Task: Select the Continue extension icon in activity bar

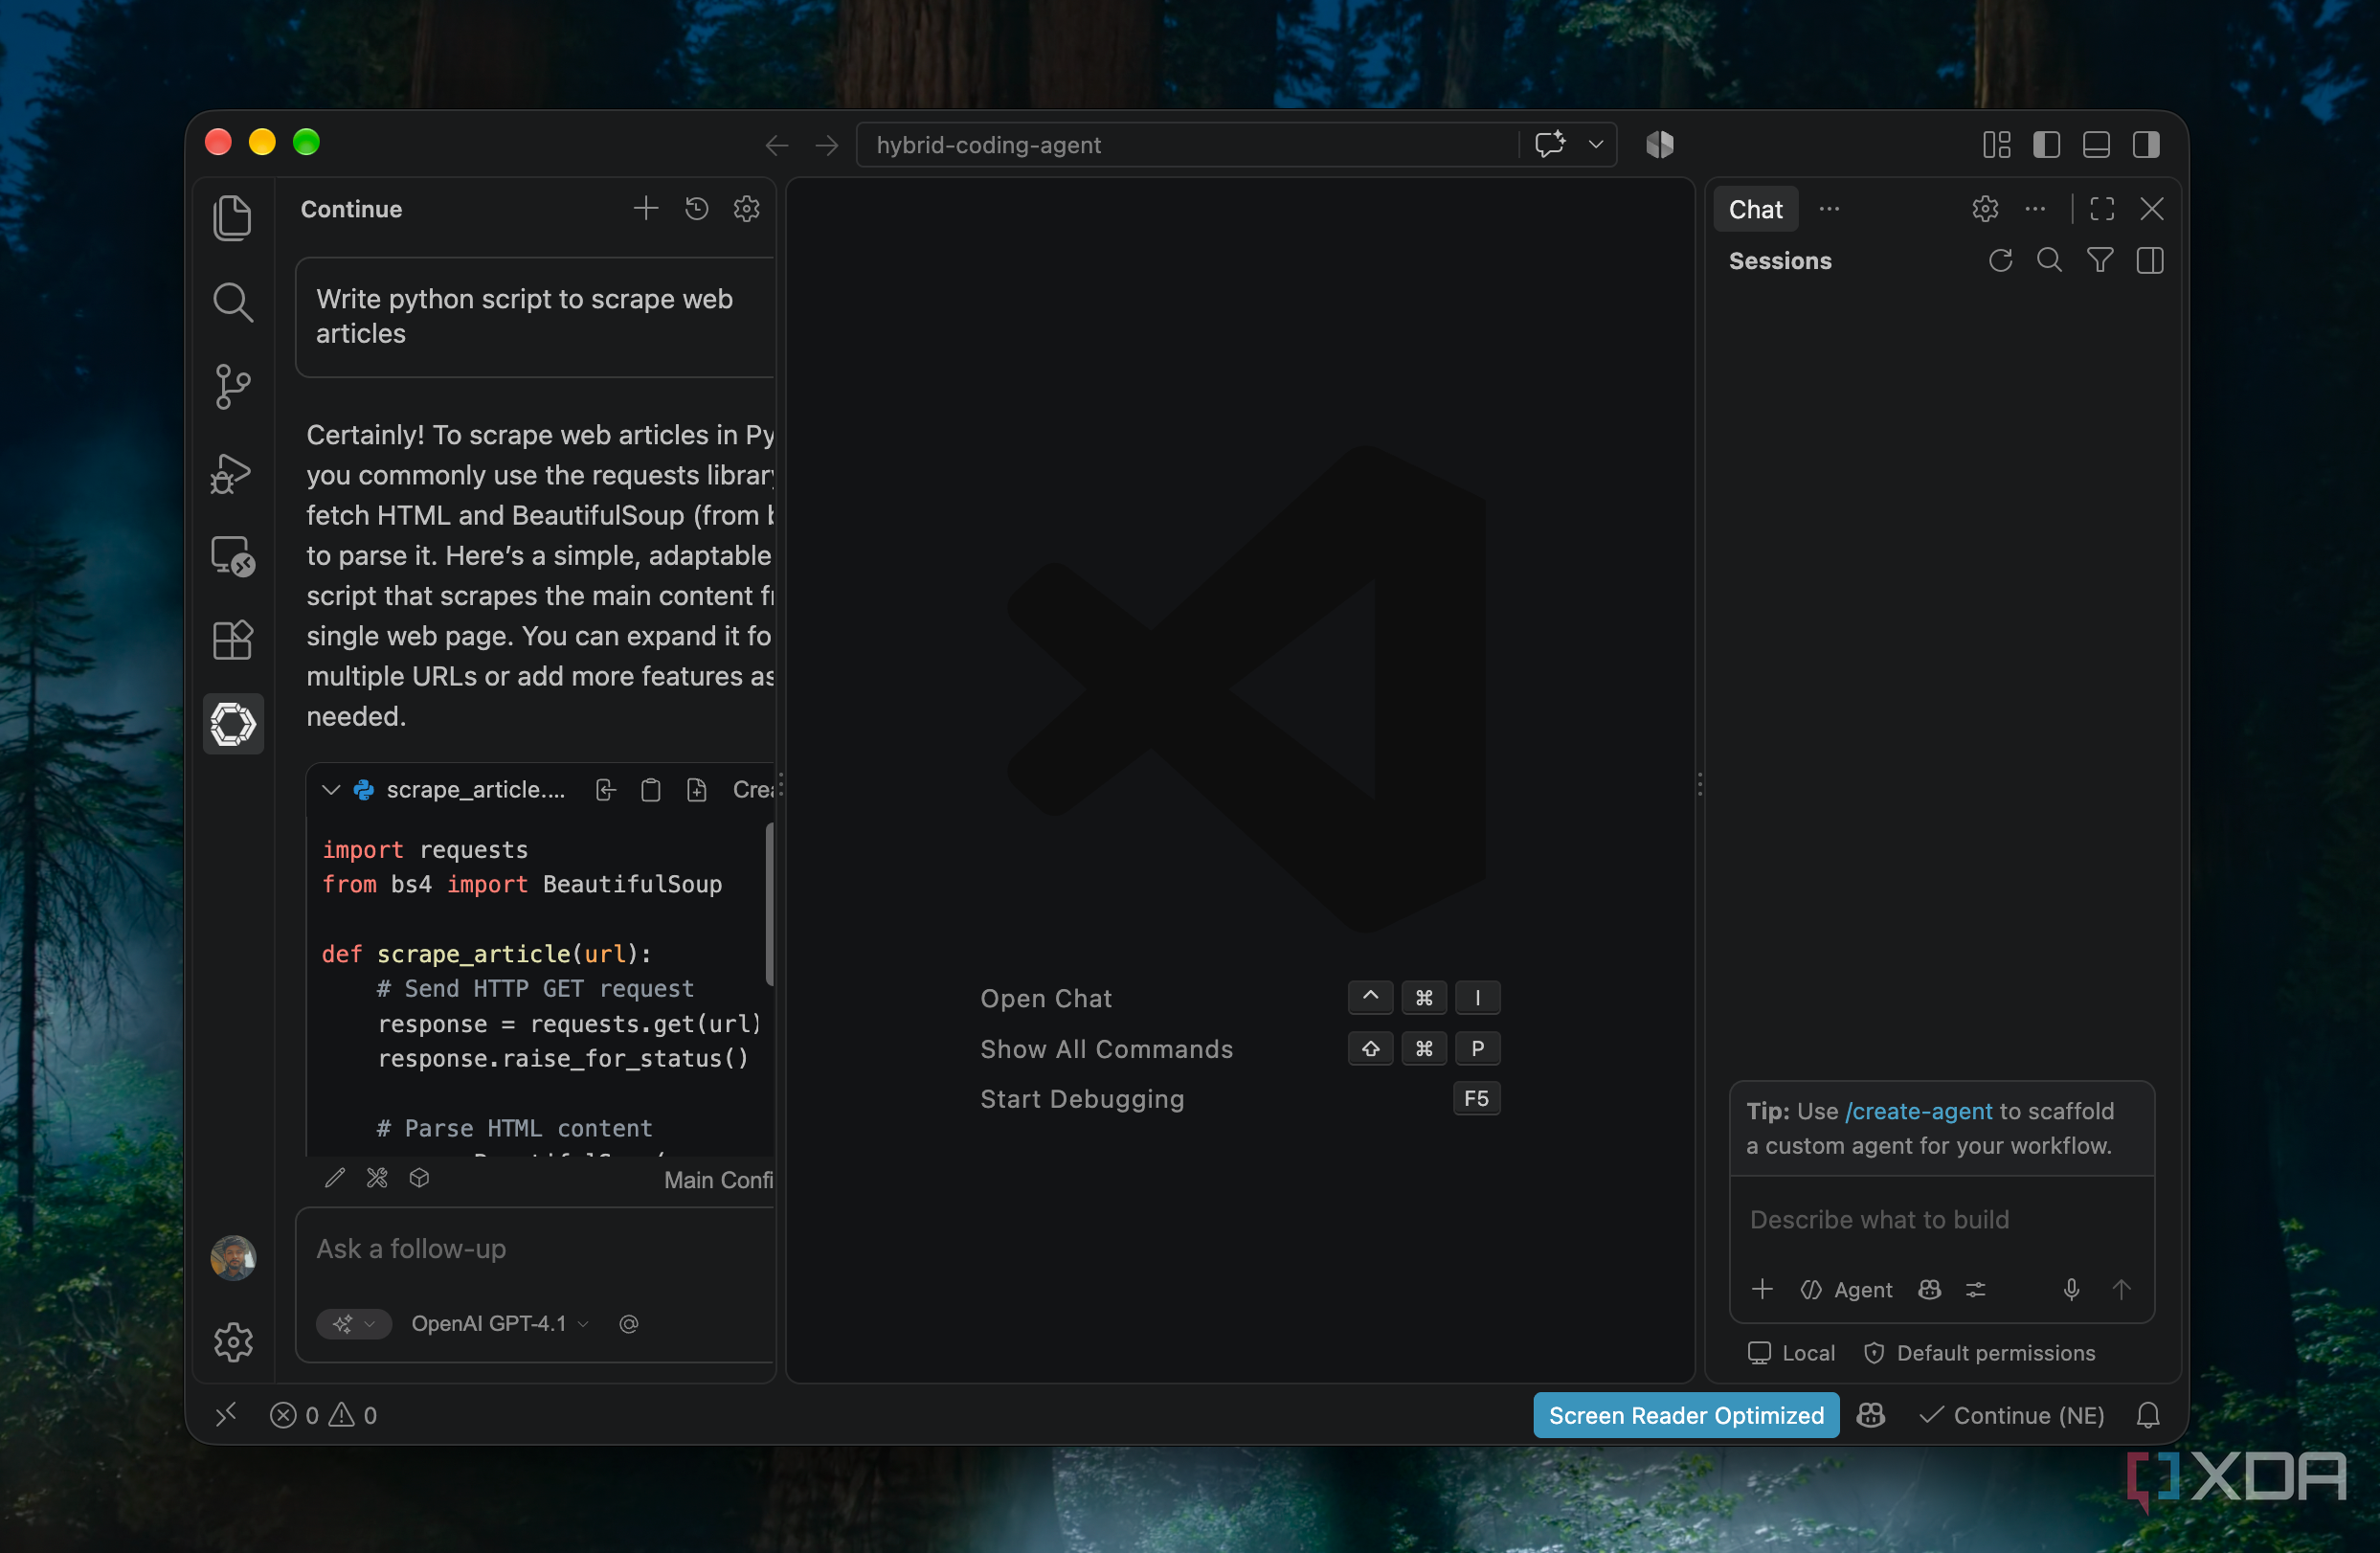Action: [x=233, y=724]
